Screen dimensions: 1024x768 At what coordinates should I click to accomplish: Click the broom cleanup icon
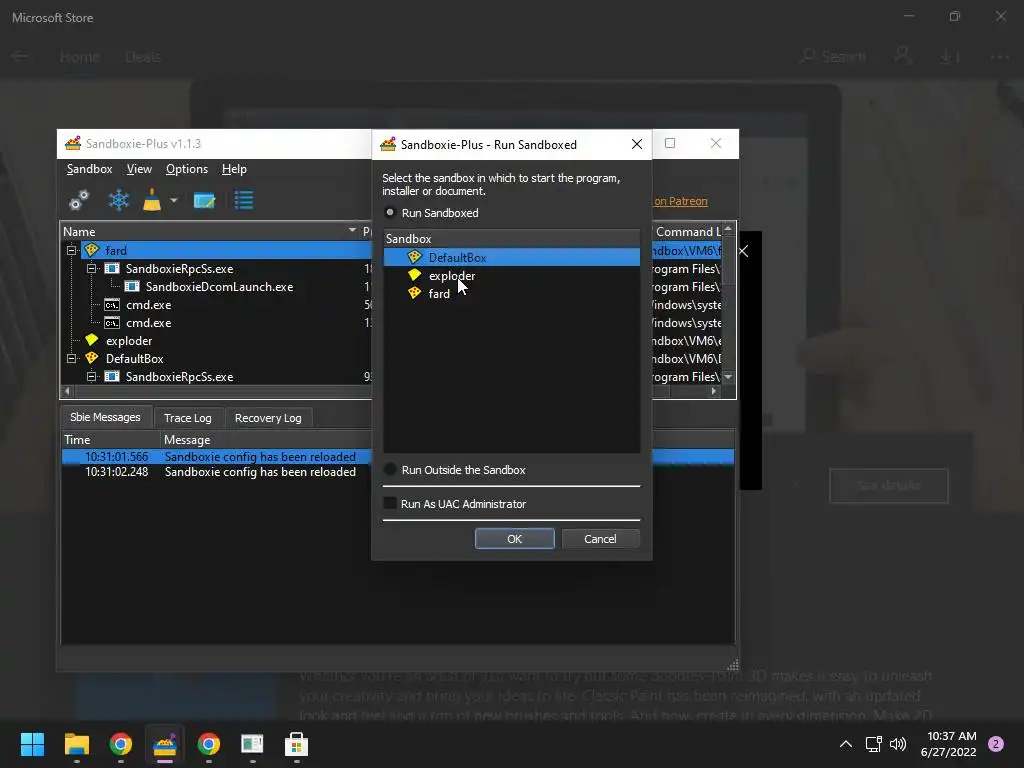pos(152,200)
